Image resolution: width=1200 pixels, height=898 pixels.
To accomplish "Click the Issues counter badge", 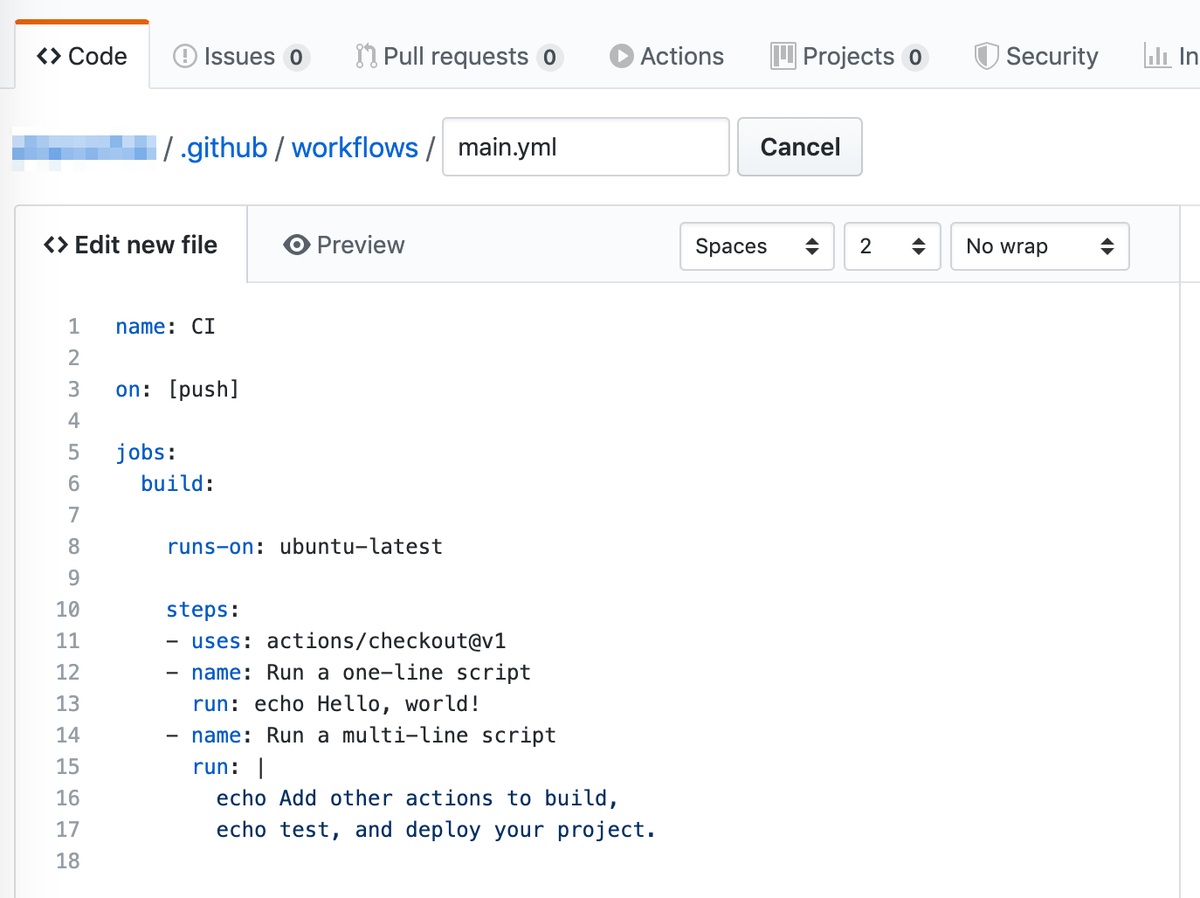I will (295, 57).
